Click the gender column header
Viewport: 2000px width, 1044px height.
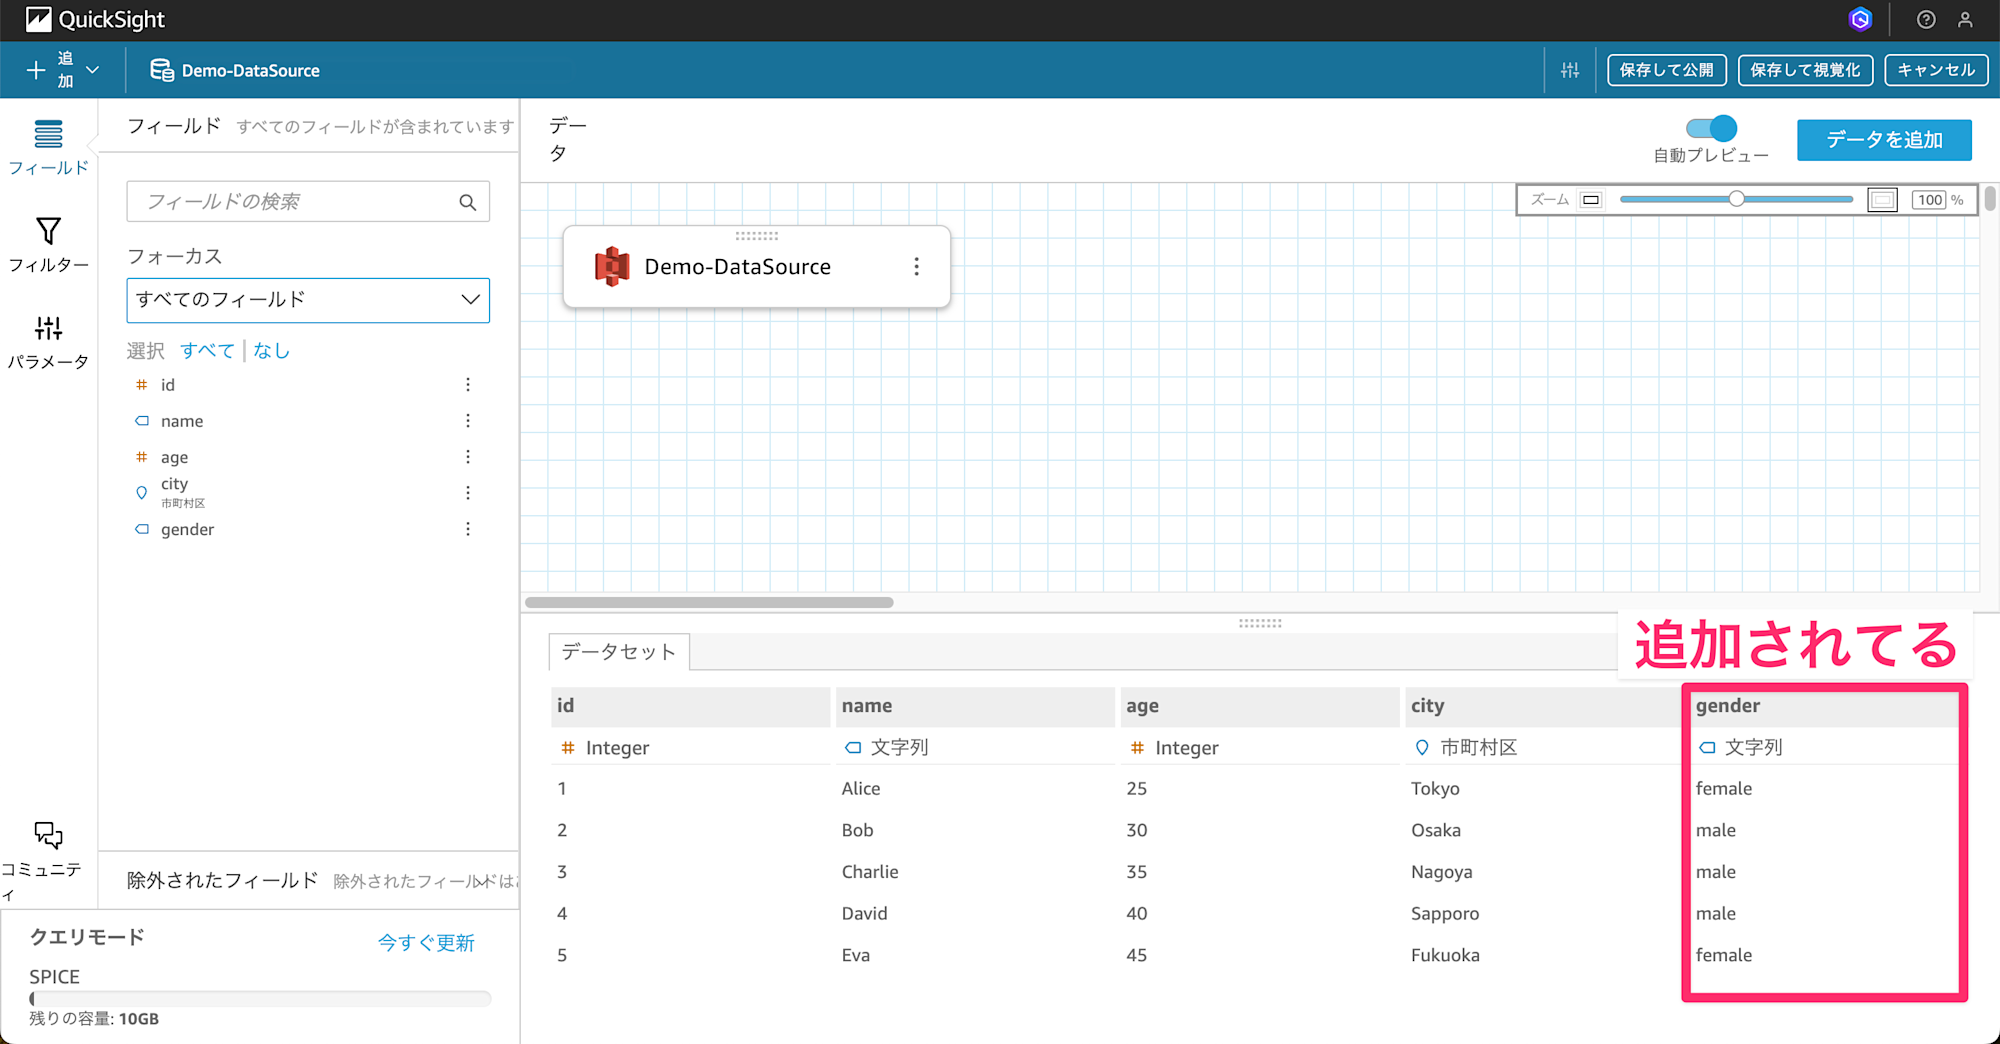(1824, 706)
